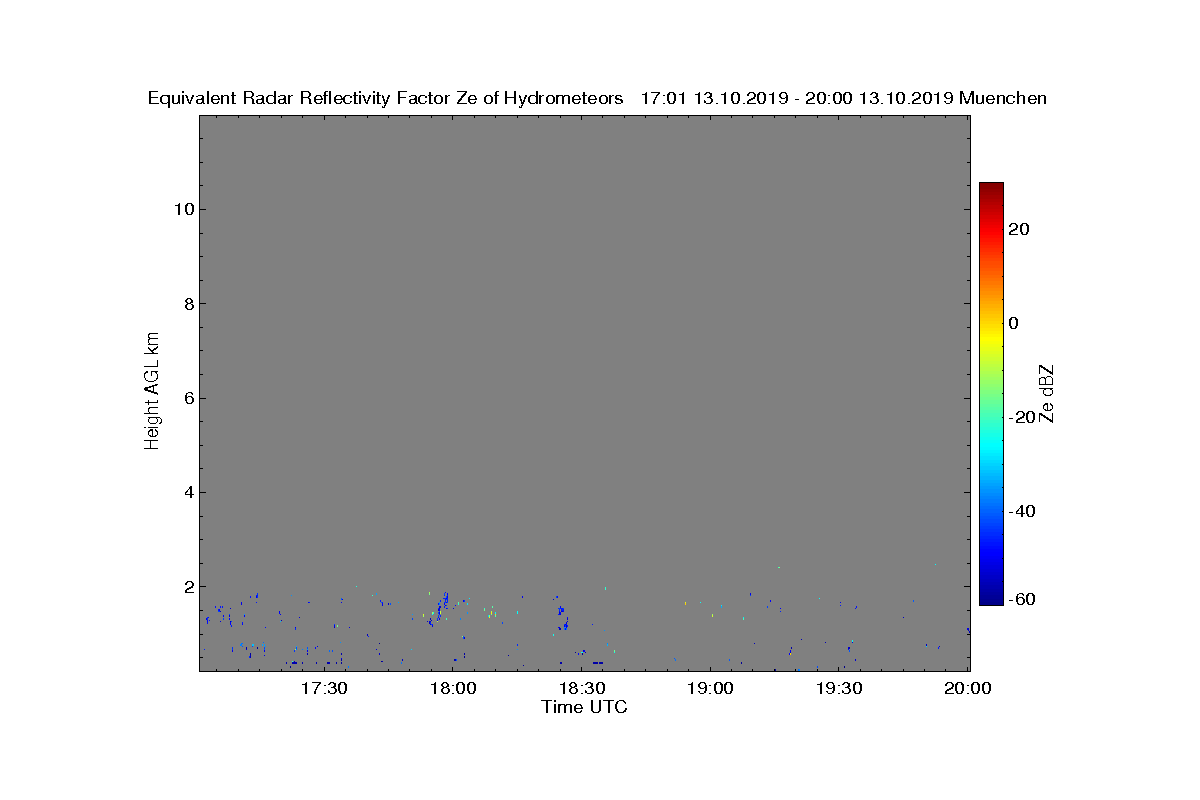Click the 19:00 time axis label
Screen dimensions: 1200x800
(711, 688)
